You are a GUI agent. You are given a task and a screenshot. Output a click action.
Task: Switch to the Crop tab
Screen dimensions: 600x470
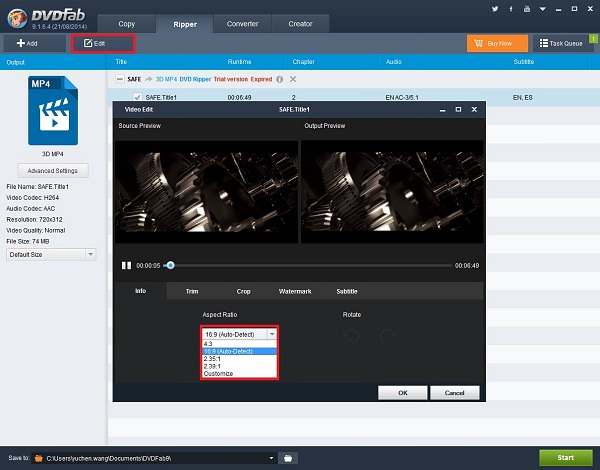[243, 291]
